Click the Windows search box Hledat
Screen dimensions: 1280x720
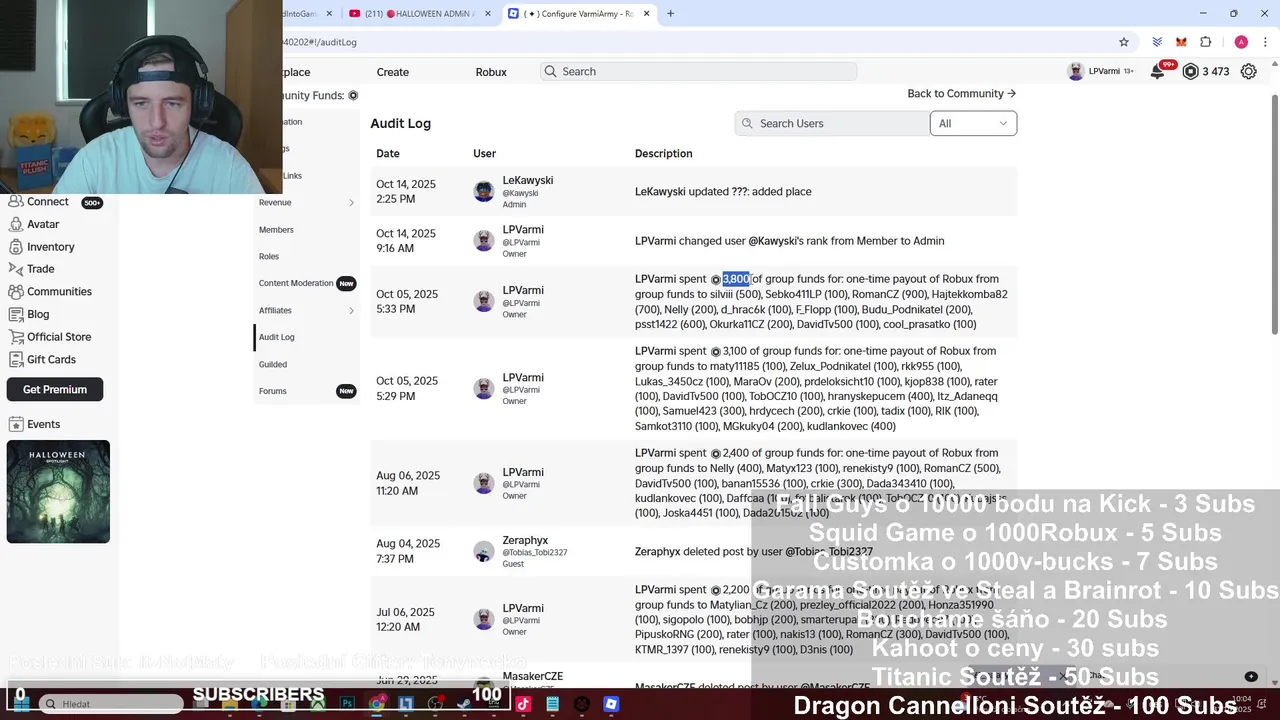click(x=109, y=704)
